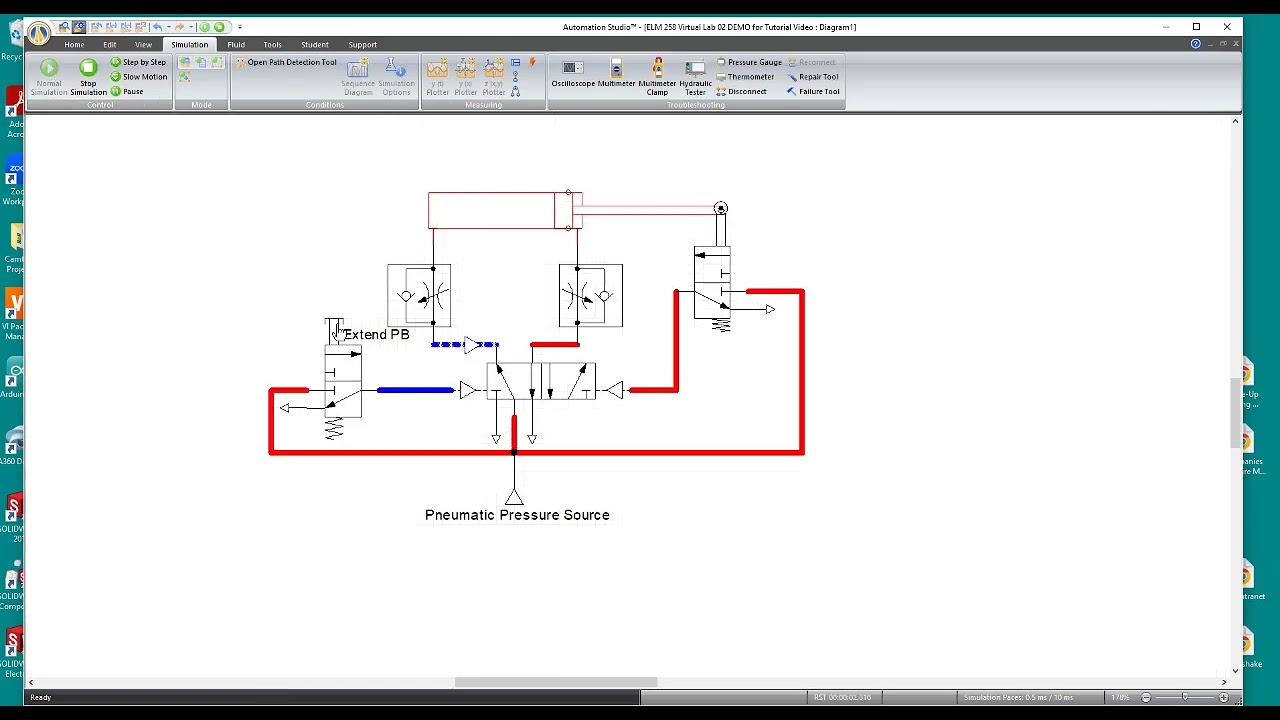The width and height of the screenshot is (1280, 720).
Task: Open Simulation Options
Action: click(x=396, y=77)
